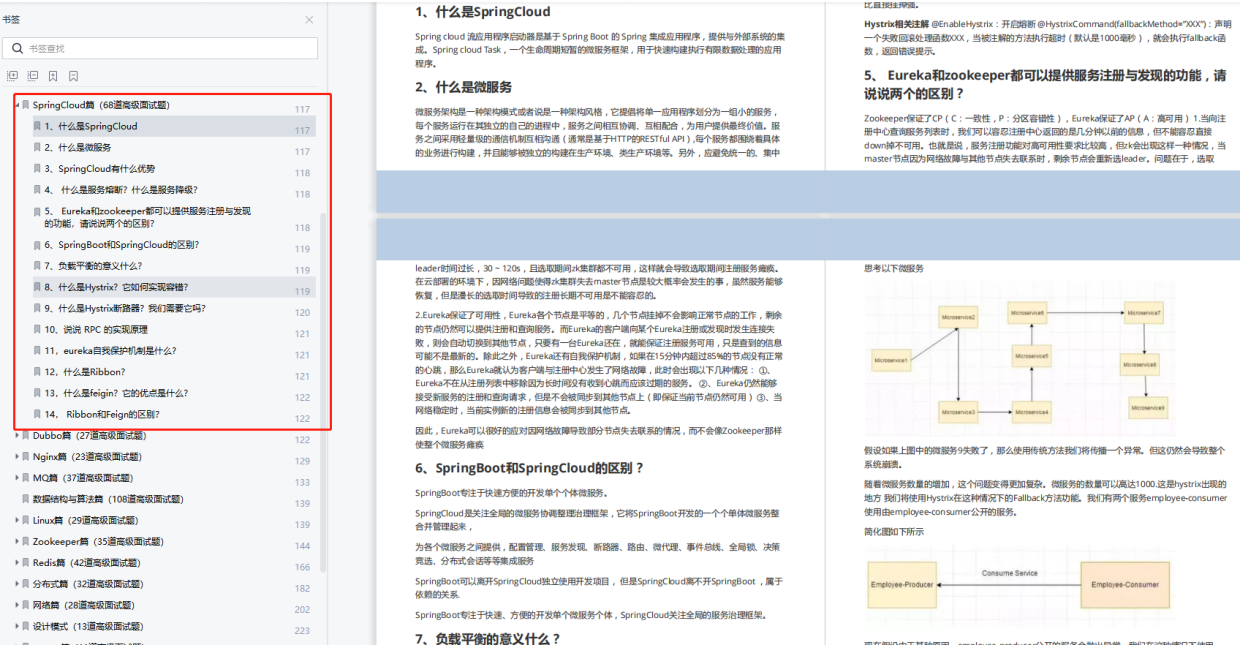
Task: Open bookmark 2、什么是微服务
Action: 78,148
